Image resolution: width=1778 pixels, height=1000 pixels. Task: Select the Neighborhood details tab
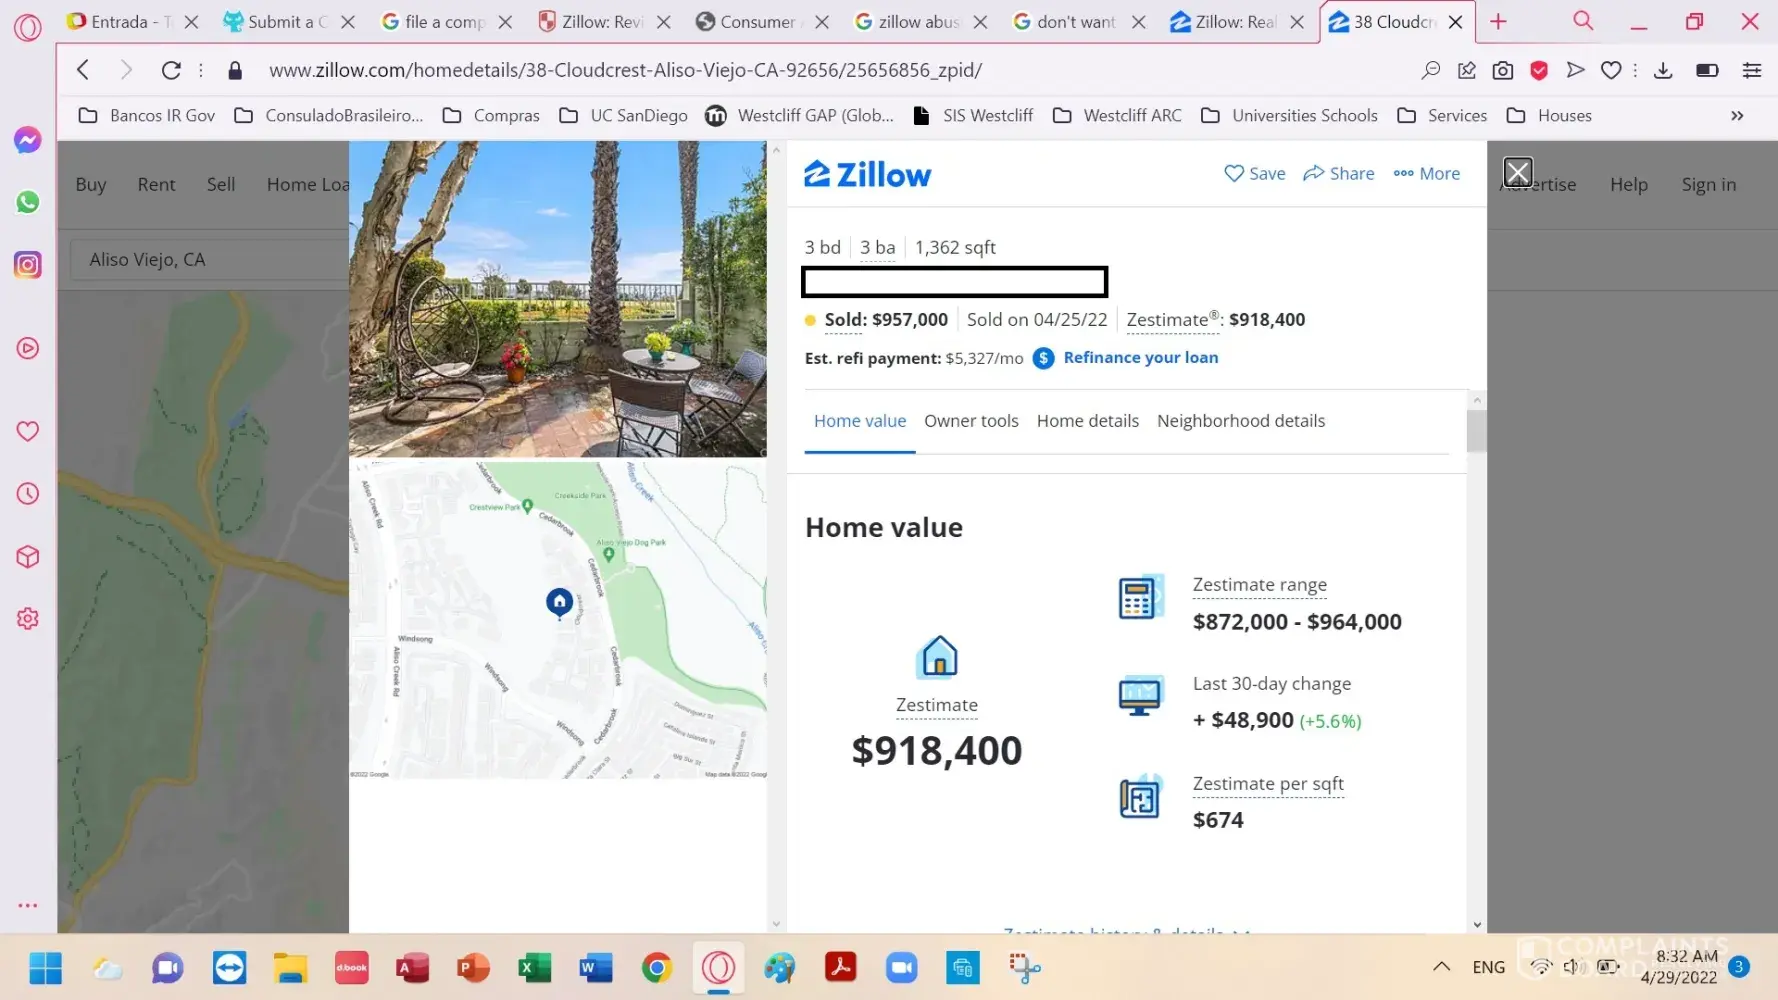click(x=1241, y=421)
